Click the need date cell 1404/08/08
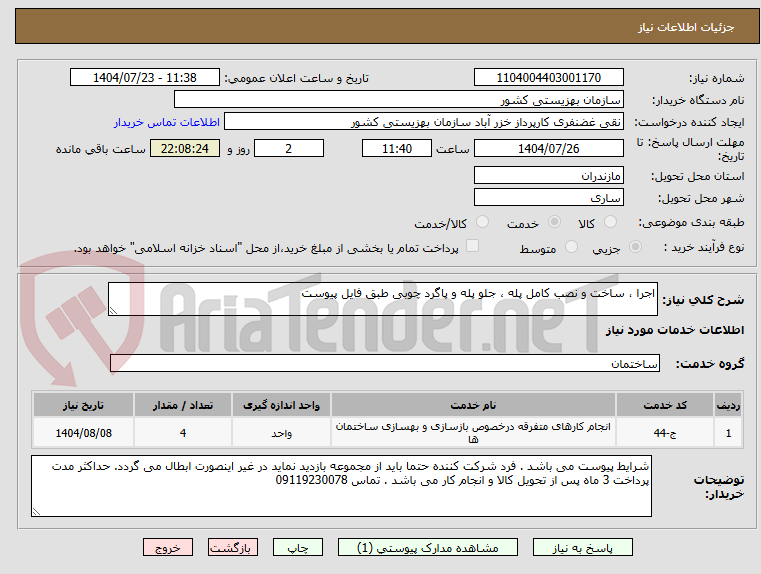 [x=83, y=432]
